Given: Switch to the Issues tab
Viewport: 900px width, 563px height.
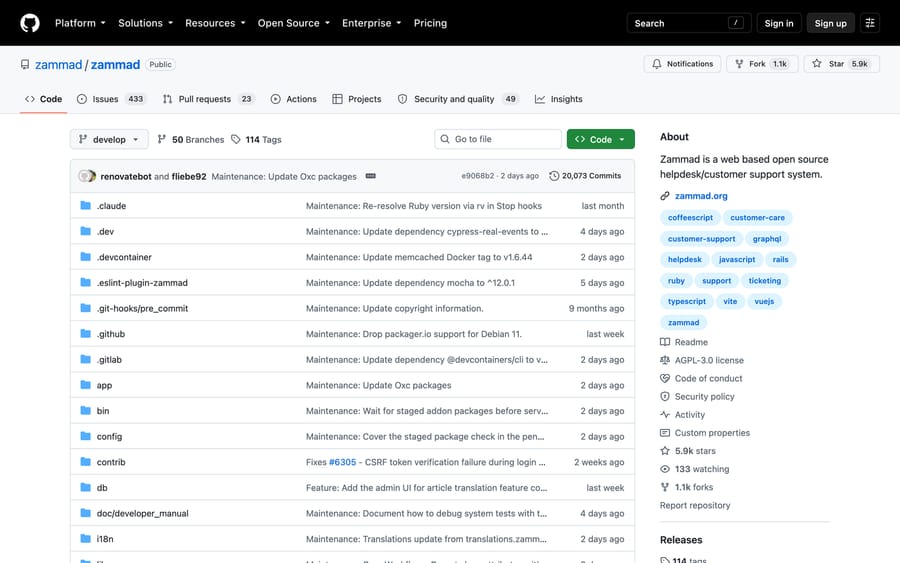Looking at the screenshot, I should pyautogui.click(x=112, y=99).
